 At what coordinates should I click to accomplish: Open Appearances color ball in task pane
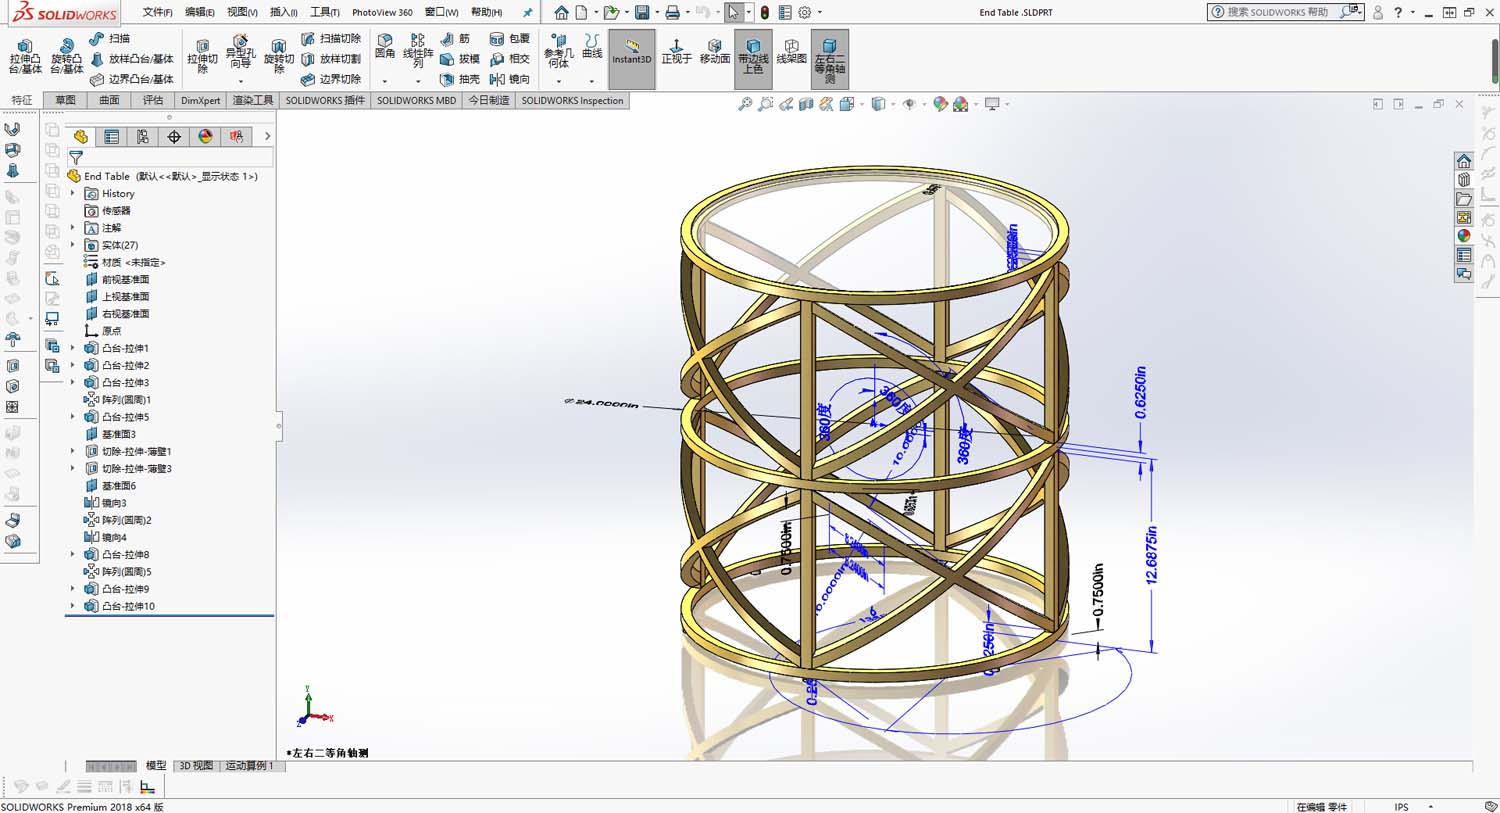1464,236
